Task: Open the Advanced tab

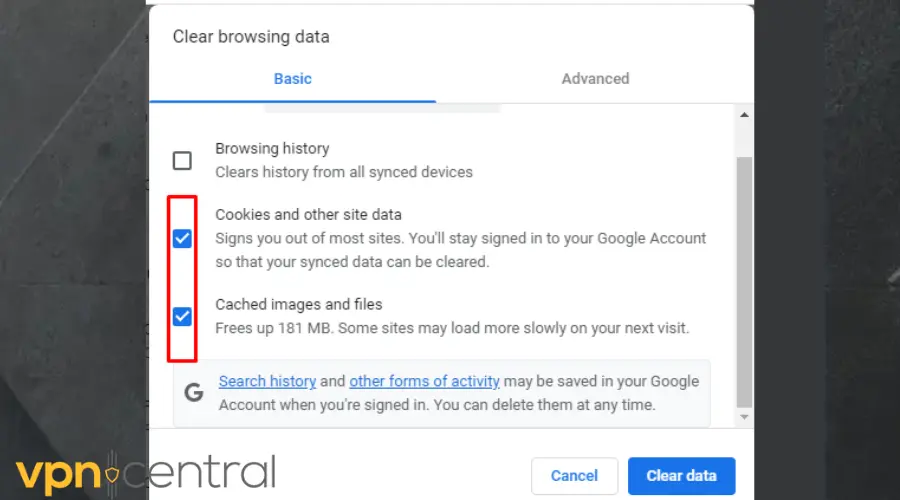Action: tap(595, 79)
